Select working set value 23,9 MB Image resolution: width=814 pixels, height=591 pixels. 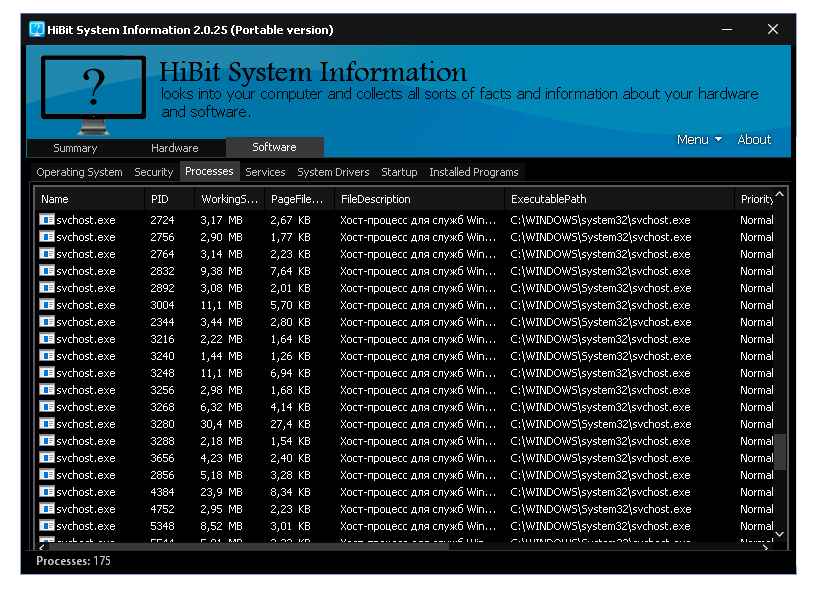tap(222, 492)
